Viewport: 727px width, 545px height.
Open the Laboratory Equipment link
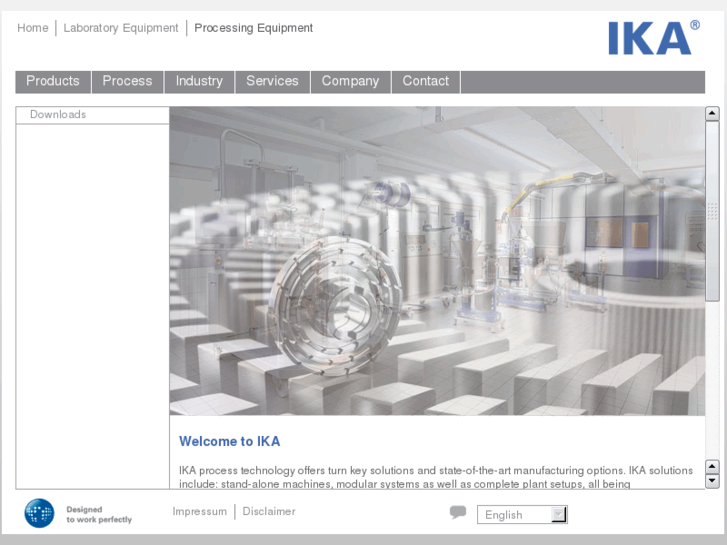pos(121,28)
